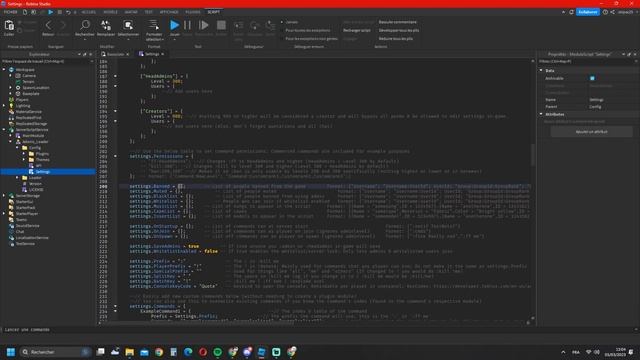Select Terrain in the Explorer
This screenshot has height=360, width=640.
[x=28, y=82]
